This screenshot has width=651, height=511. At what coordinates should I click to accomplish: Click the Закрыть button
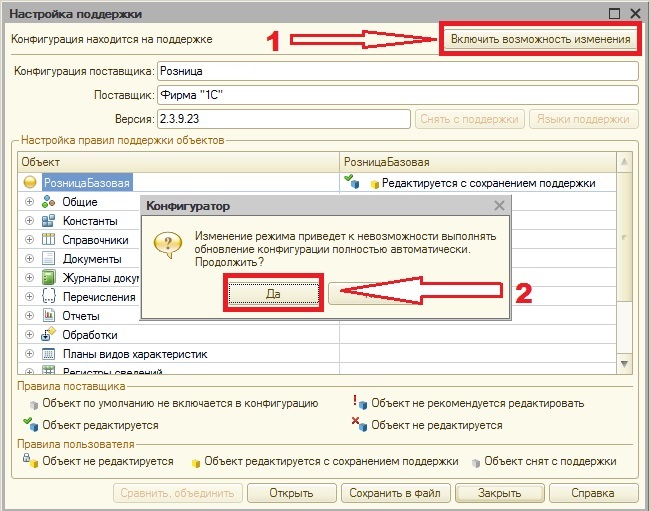[499, 493]
